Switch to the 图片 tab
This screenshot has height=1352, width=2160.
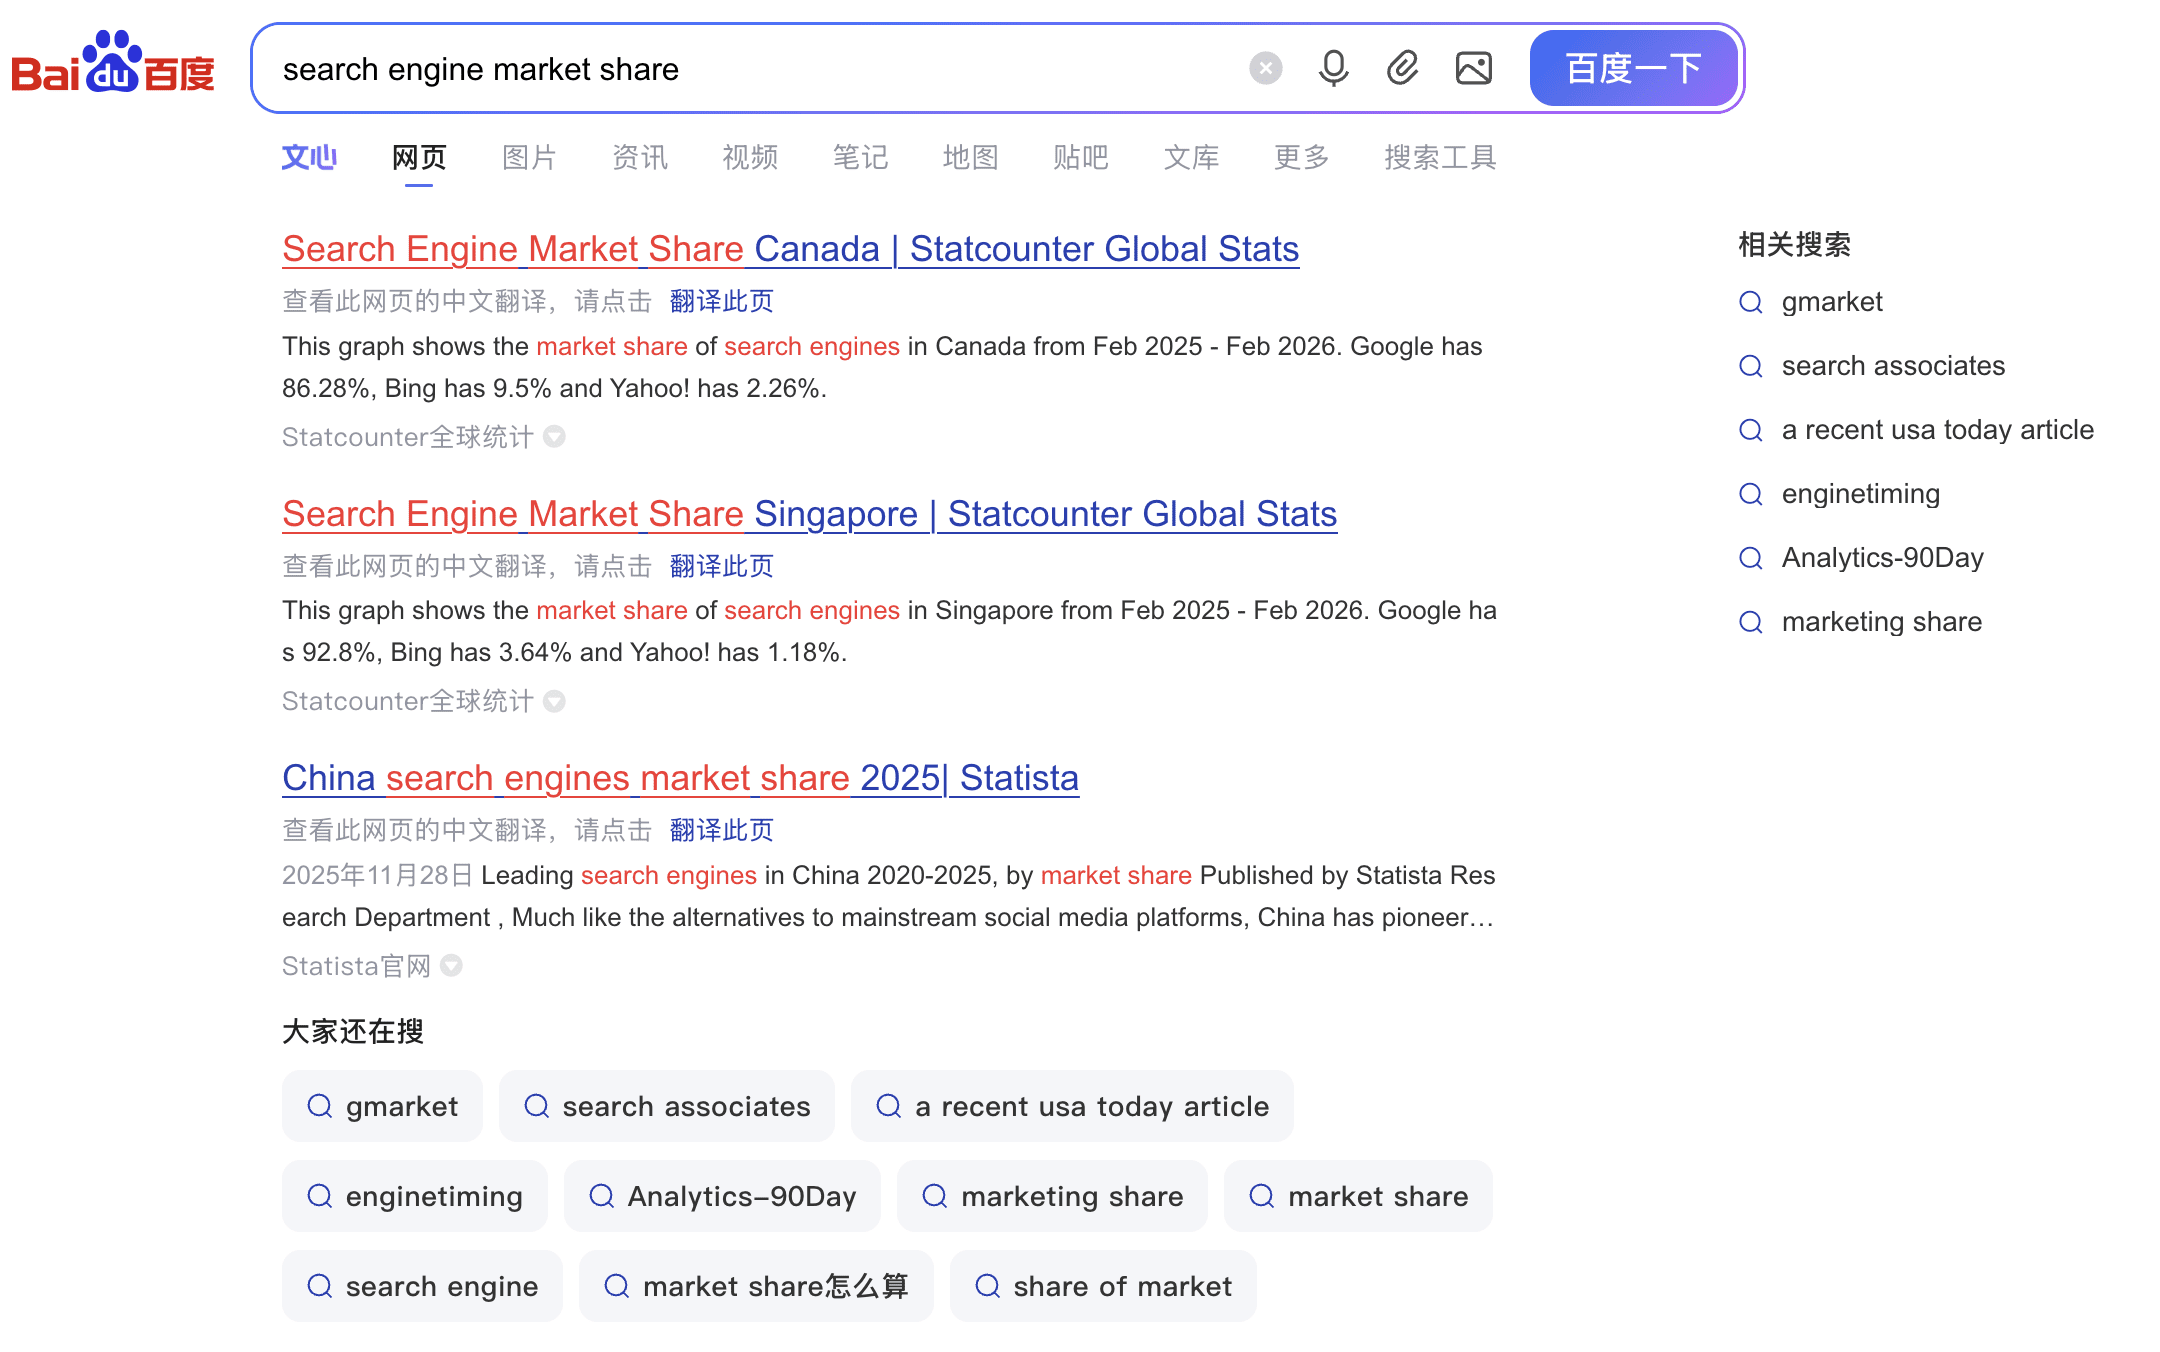click(529, 157)
